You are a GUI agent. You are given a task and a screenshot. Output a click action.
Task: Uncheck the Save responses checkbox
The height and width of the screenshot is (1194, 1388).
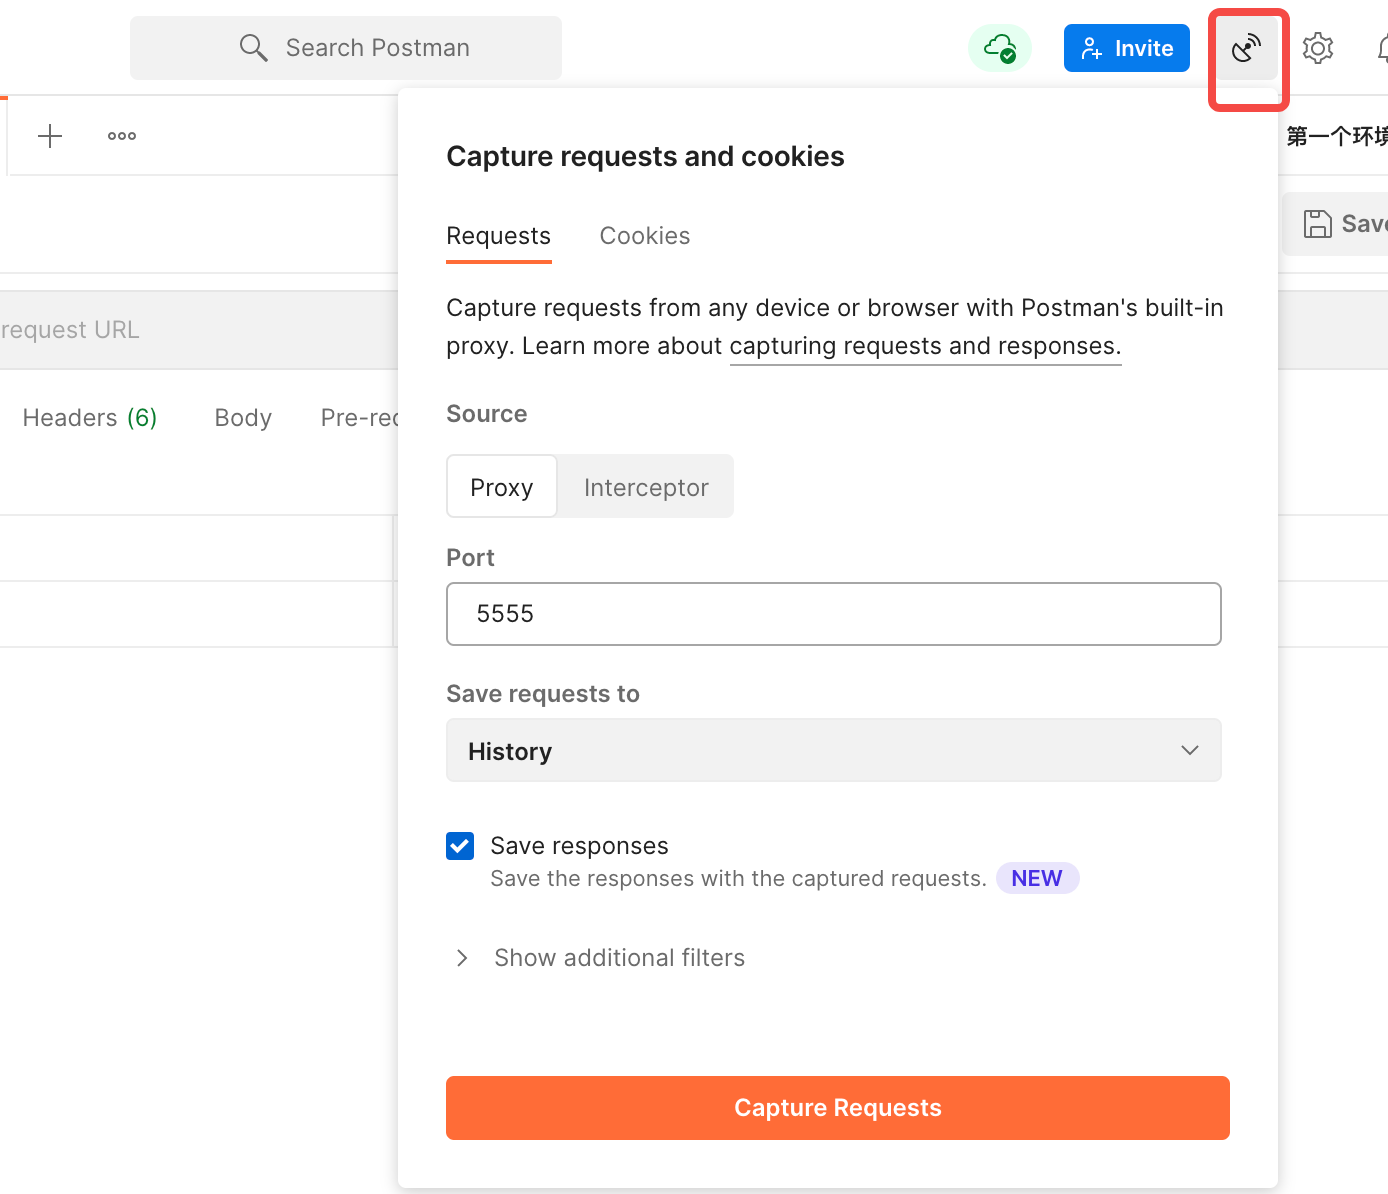click(460, 846)
